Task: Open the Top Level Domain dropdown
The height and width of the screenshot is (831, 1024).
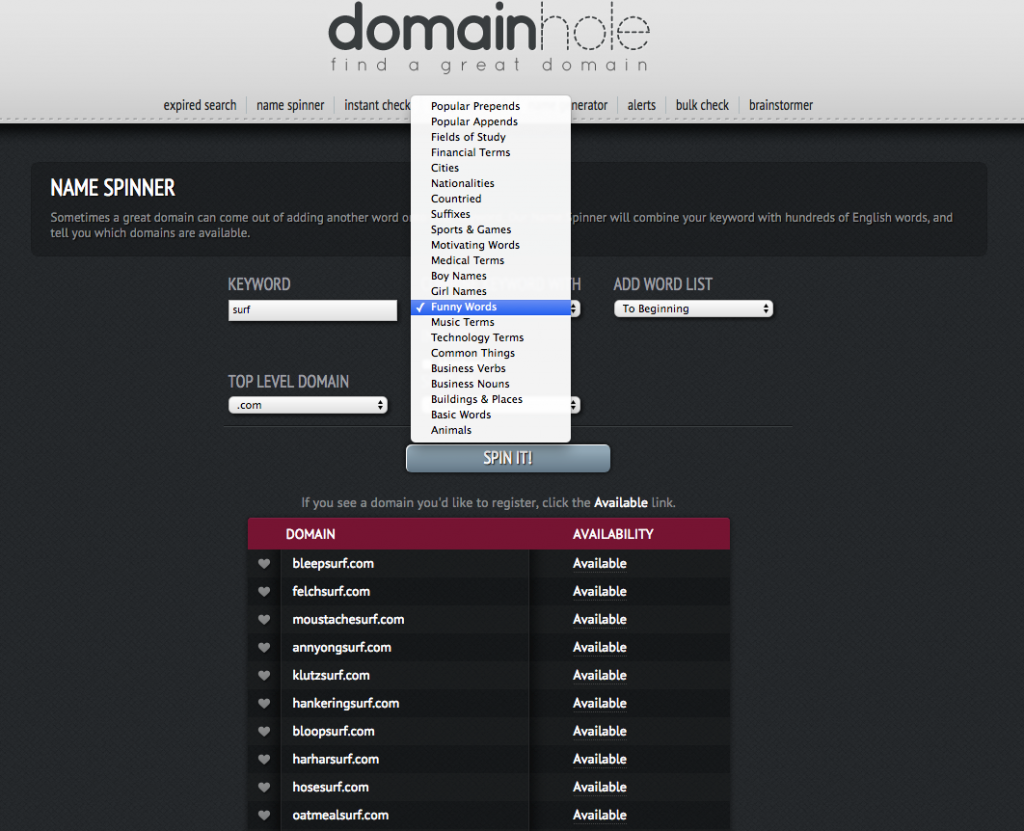Action: [x=308, y=405]
